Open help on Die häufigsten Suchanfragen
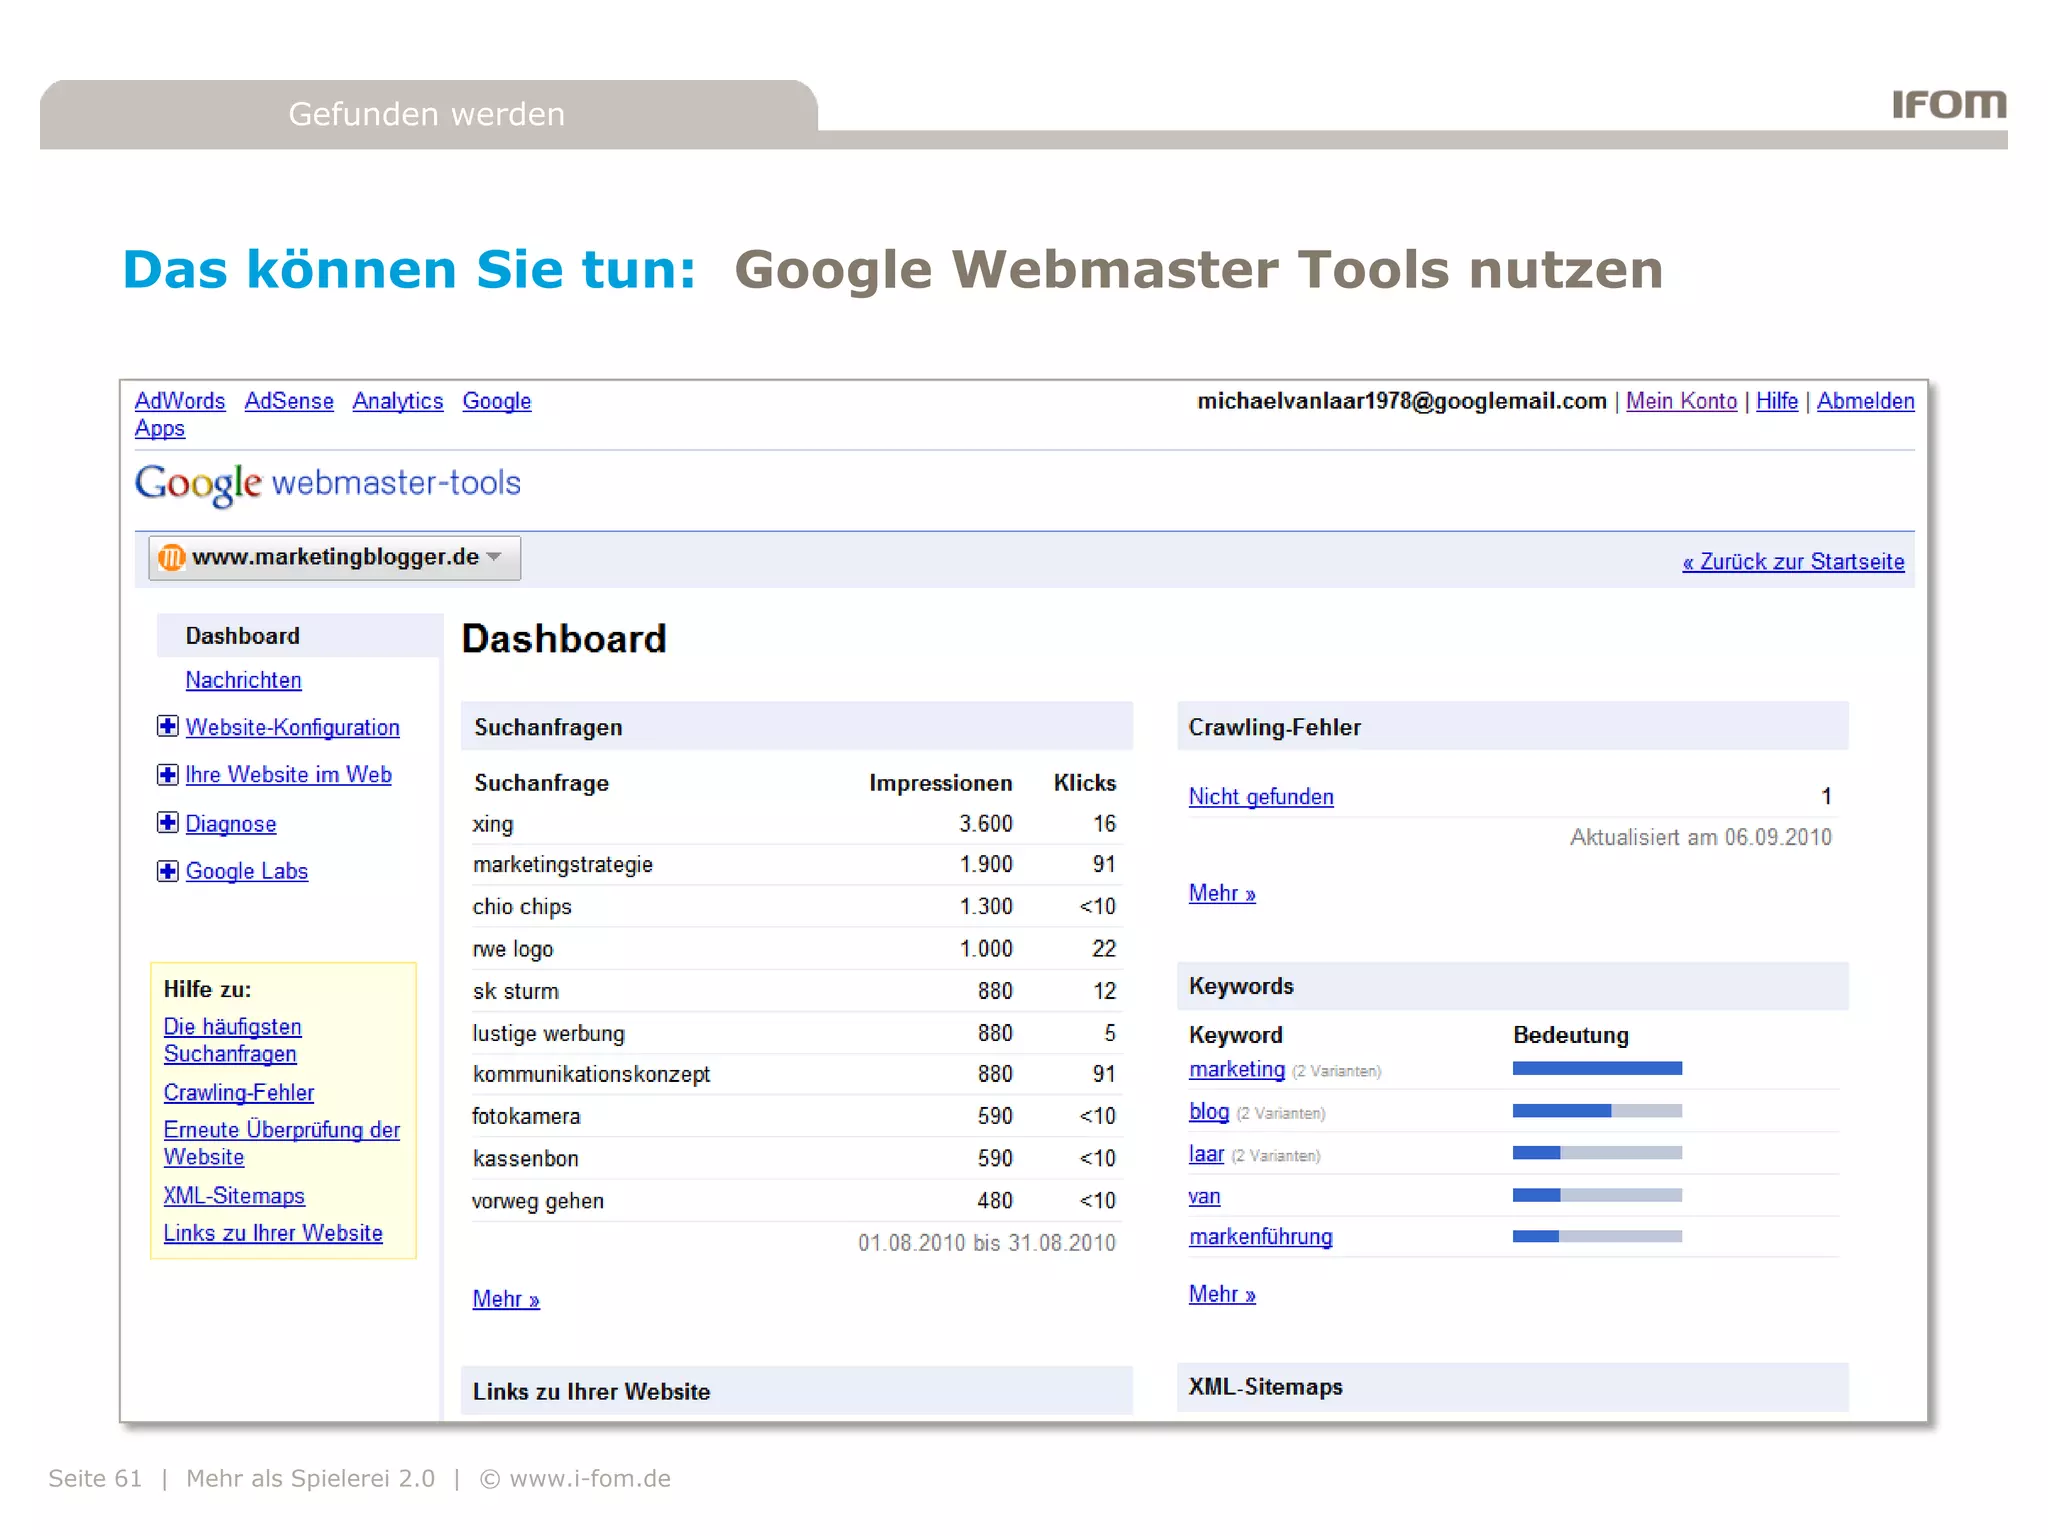Screen dimensions: 2048x1536 click(233, 1040)
